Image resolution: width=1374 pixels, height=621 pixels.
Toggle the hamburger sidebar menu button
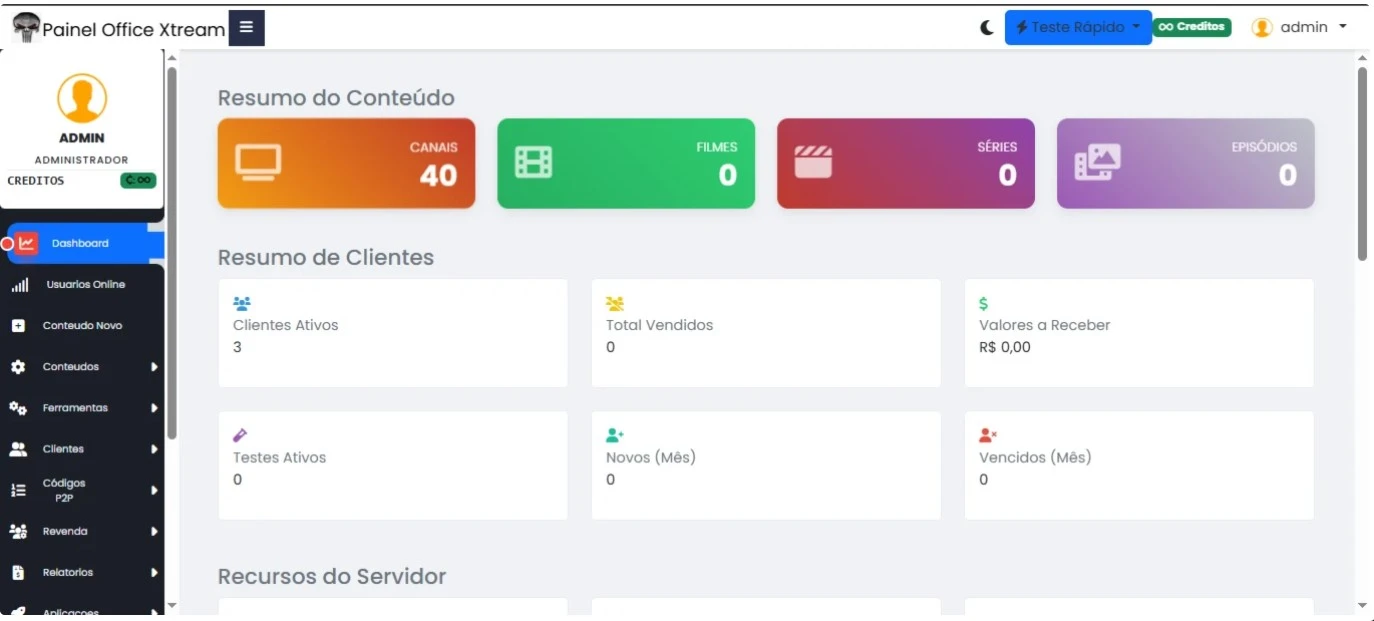246,28
